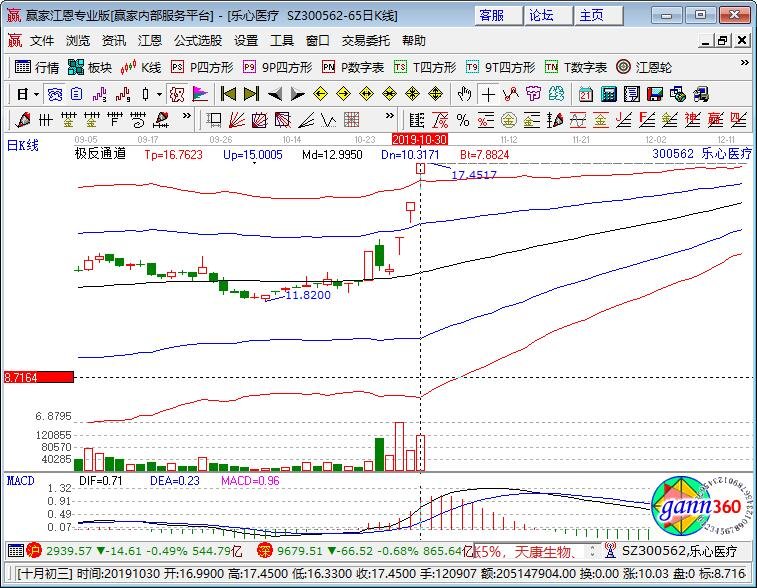Select the hand pan tool
This screenshot has height=588, width=757.
tap(464, 94)
